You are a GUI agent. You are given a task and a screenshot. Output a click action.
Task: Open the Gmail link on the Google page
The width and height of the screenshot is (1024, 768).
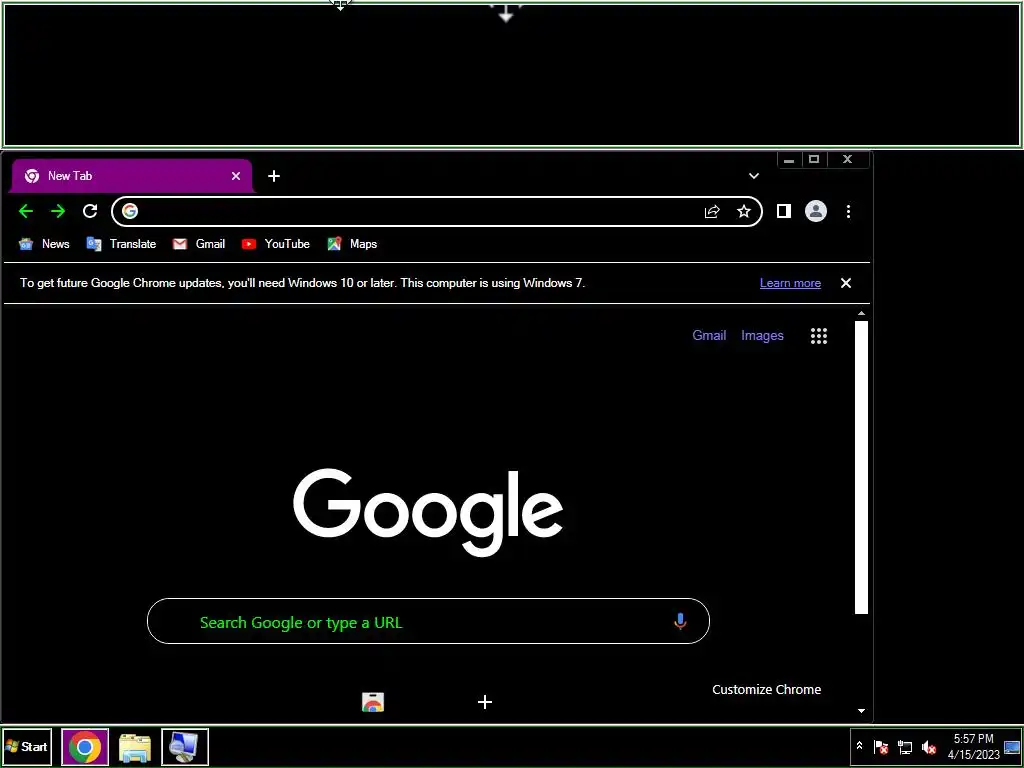[709, 335]
